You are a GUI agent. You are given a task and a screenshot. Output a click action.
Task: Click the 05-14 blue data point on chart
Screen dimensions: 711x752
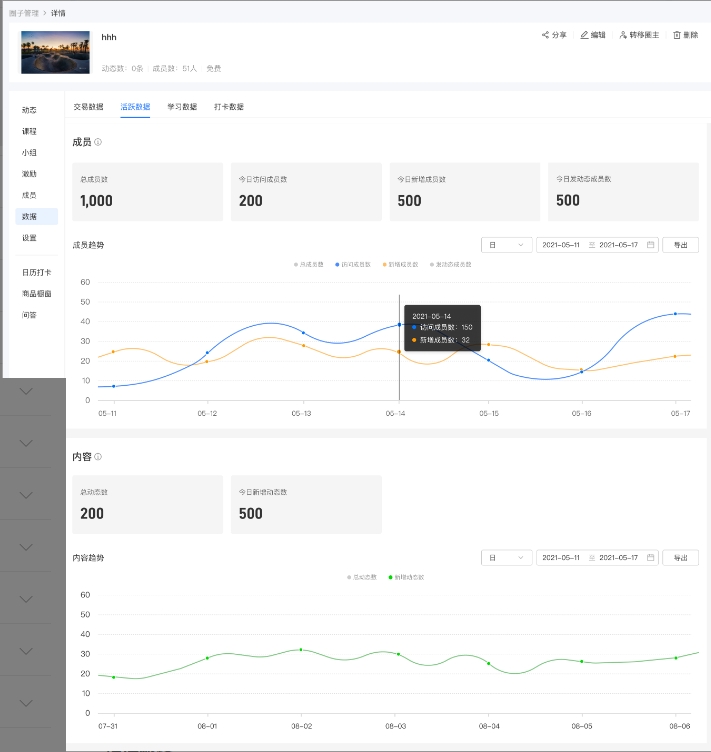tap(399, 325)
